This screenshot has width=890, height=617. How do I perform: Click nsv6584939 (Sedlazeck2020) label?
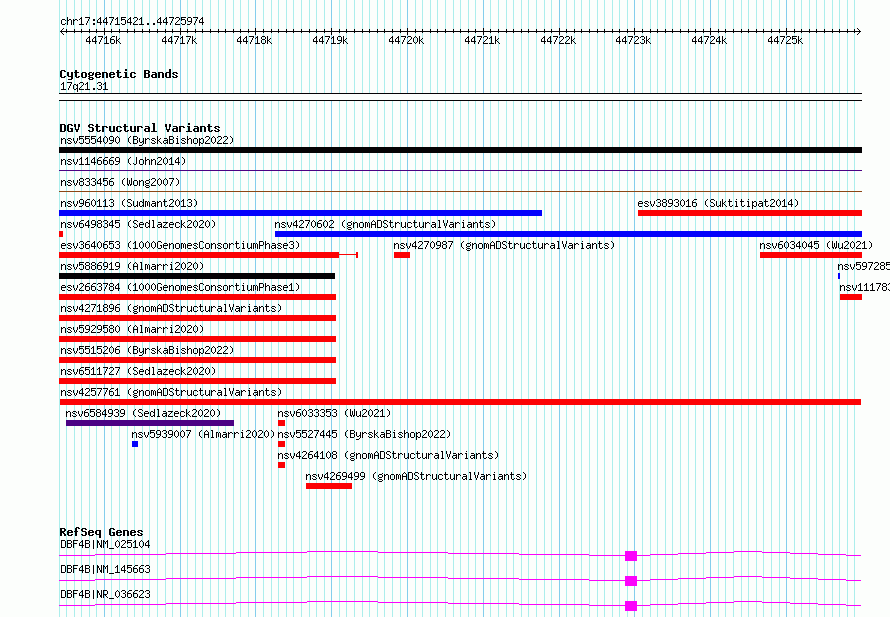143,413
